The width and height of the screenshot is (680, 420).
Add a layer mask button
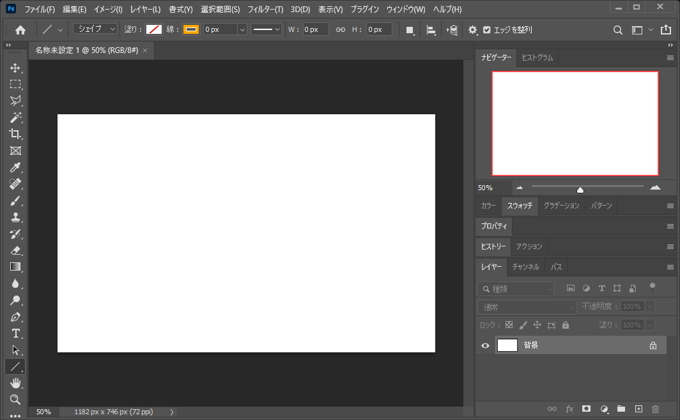click(x=586, y=409)
